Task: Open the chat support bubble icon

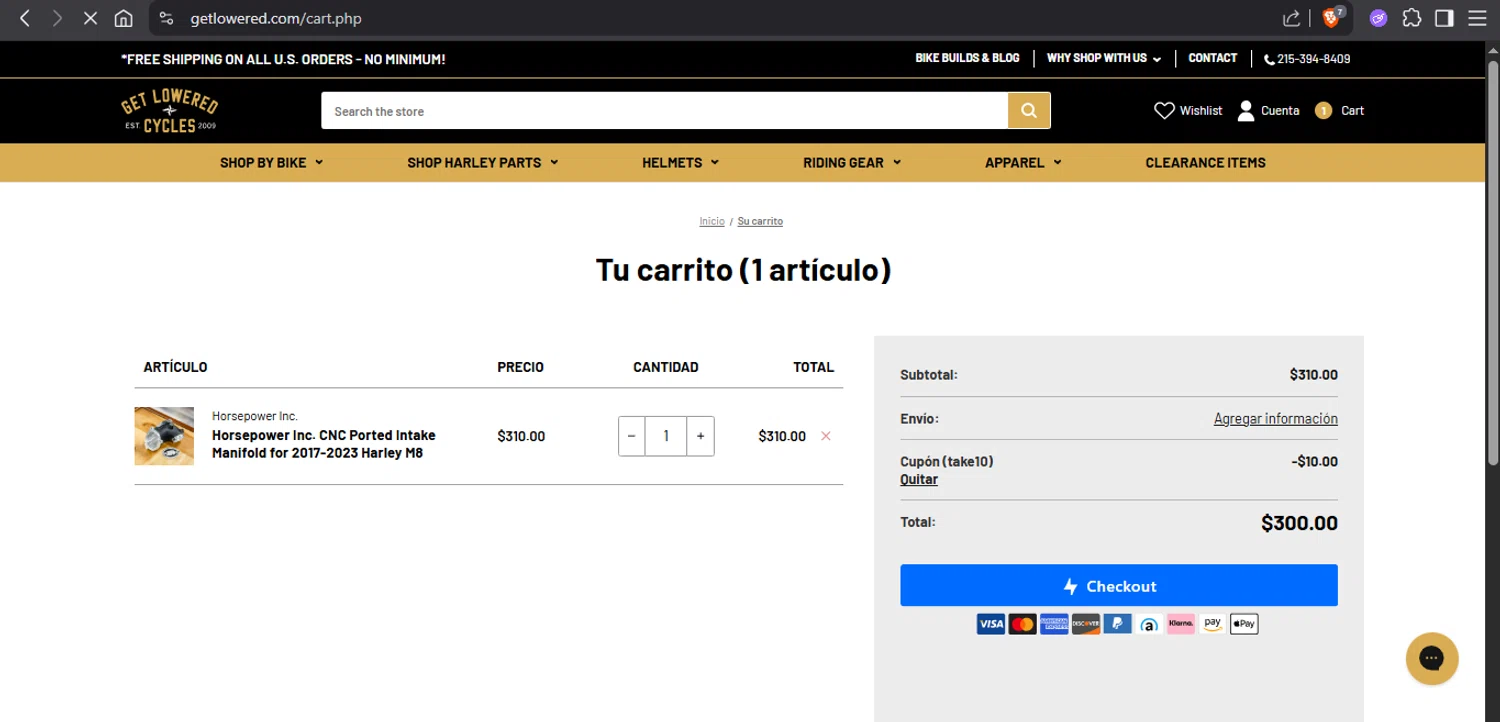Action: tap(1432, 658)
